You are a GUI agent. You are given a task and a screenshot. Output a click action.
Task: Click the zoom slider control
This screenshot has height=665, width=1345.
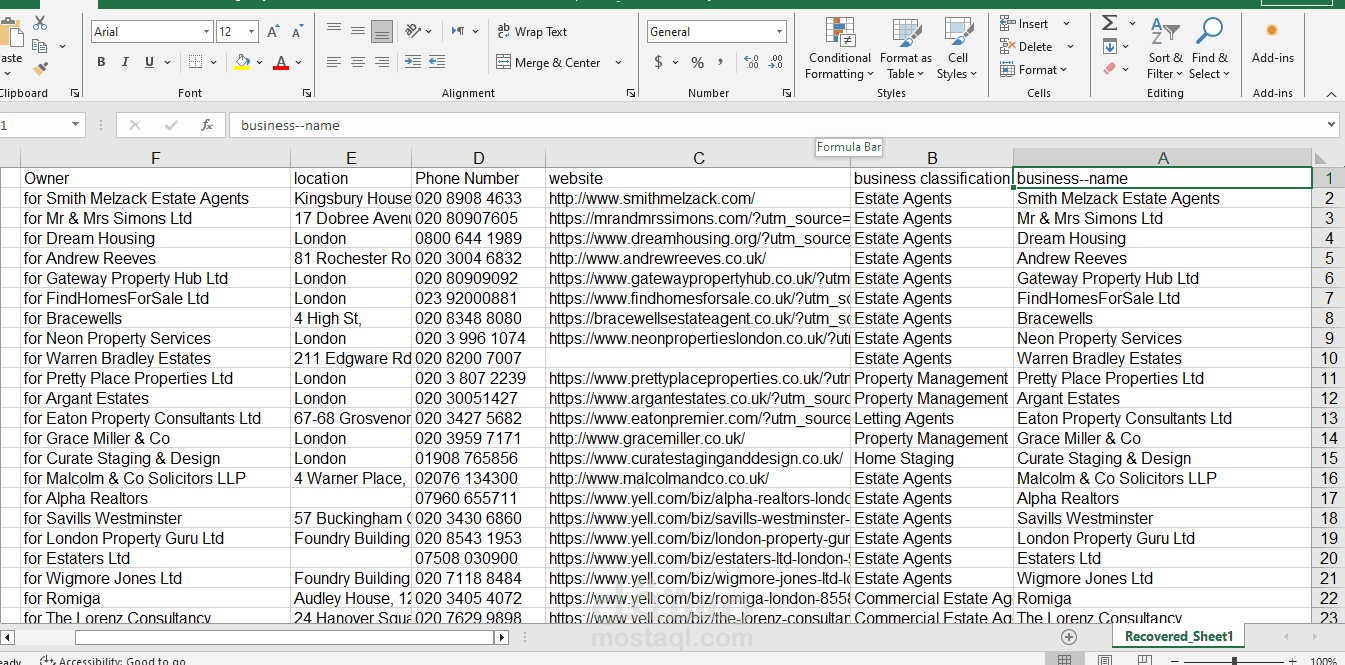pyautogui.click(x=1234, y=660)
